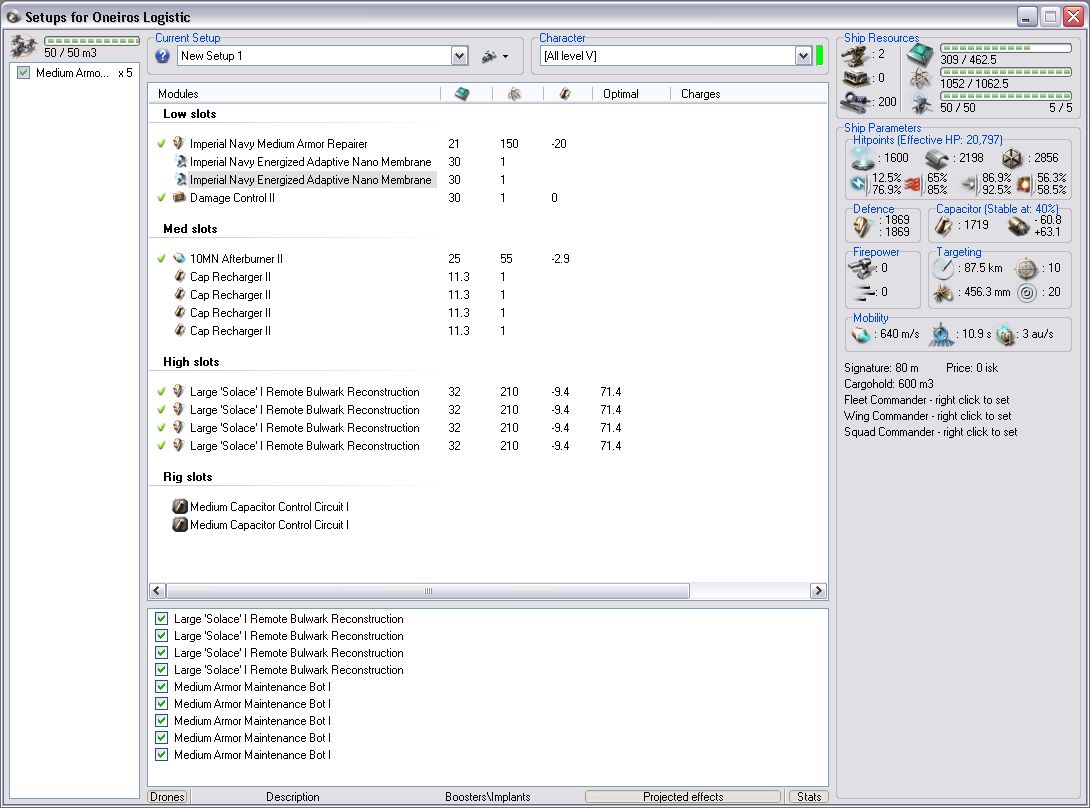1090x808 pixels.
Task: Open the ship setup options icon menu
Action: pos(494,56)
